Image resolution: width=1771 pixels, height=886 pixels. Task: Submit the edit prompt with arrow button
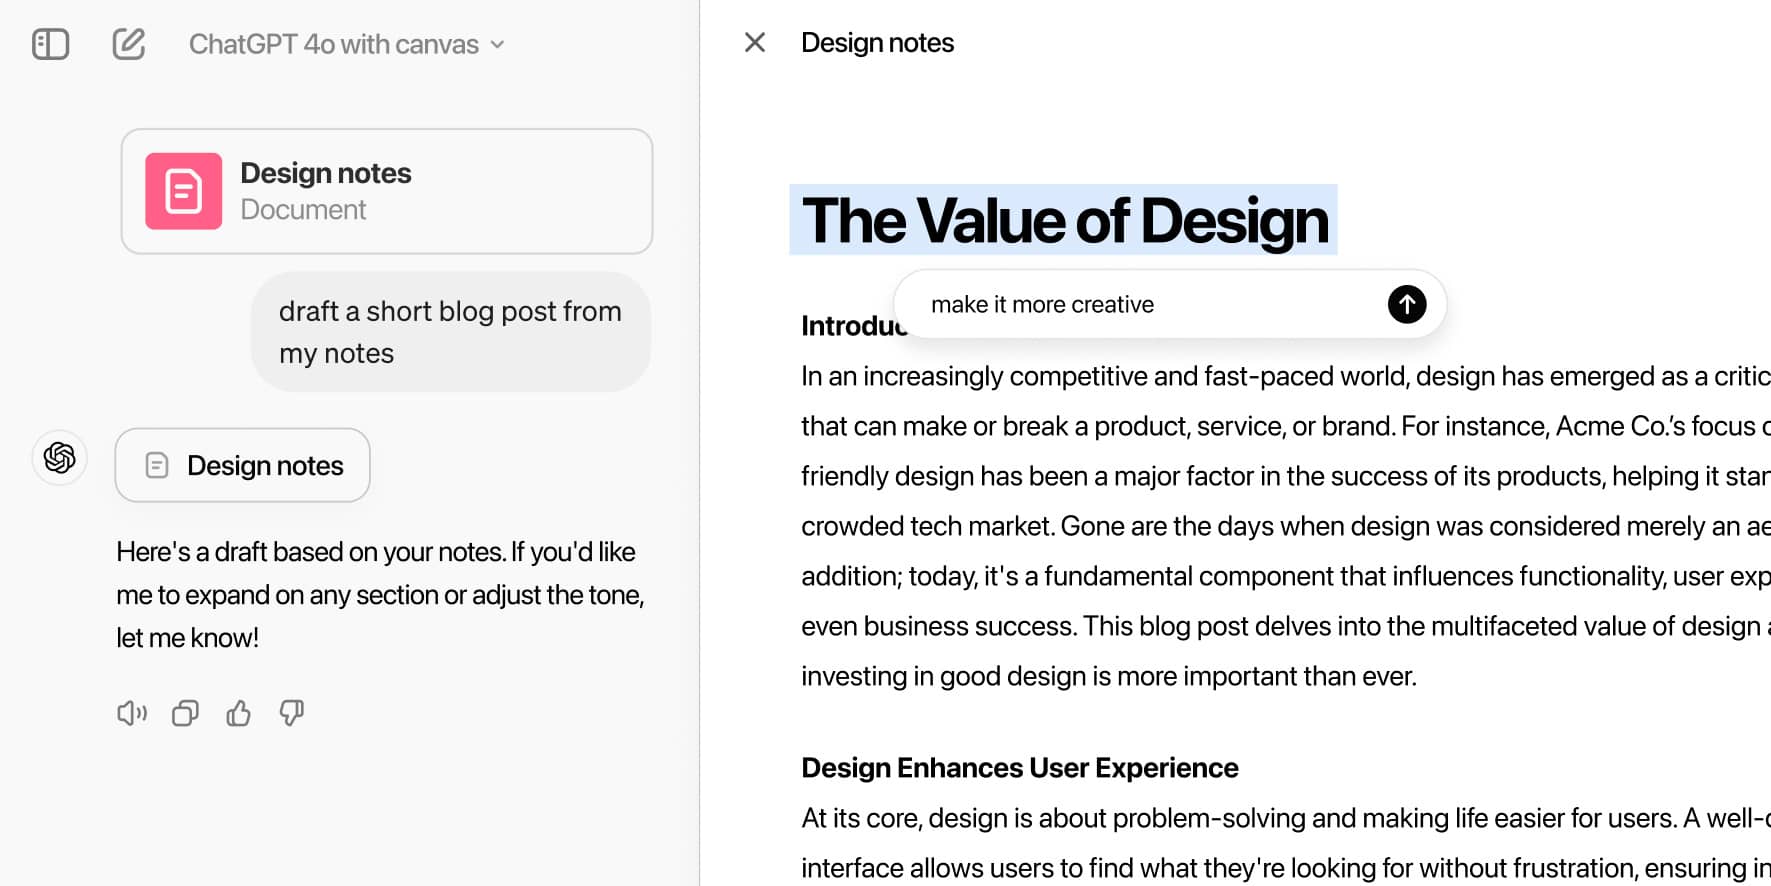[1406, 304]
